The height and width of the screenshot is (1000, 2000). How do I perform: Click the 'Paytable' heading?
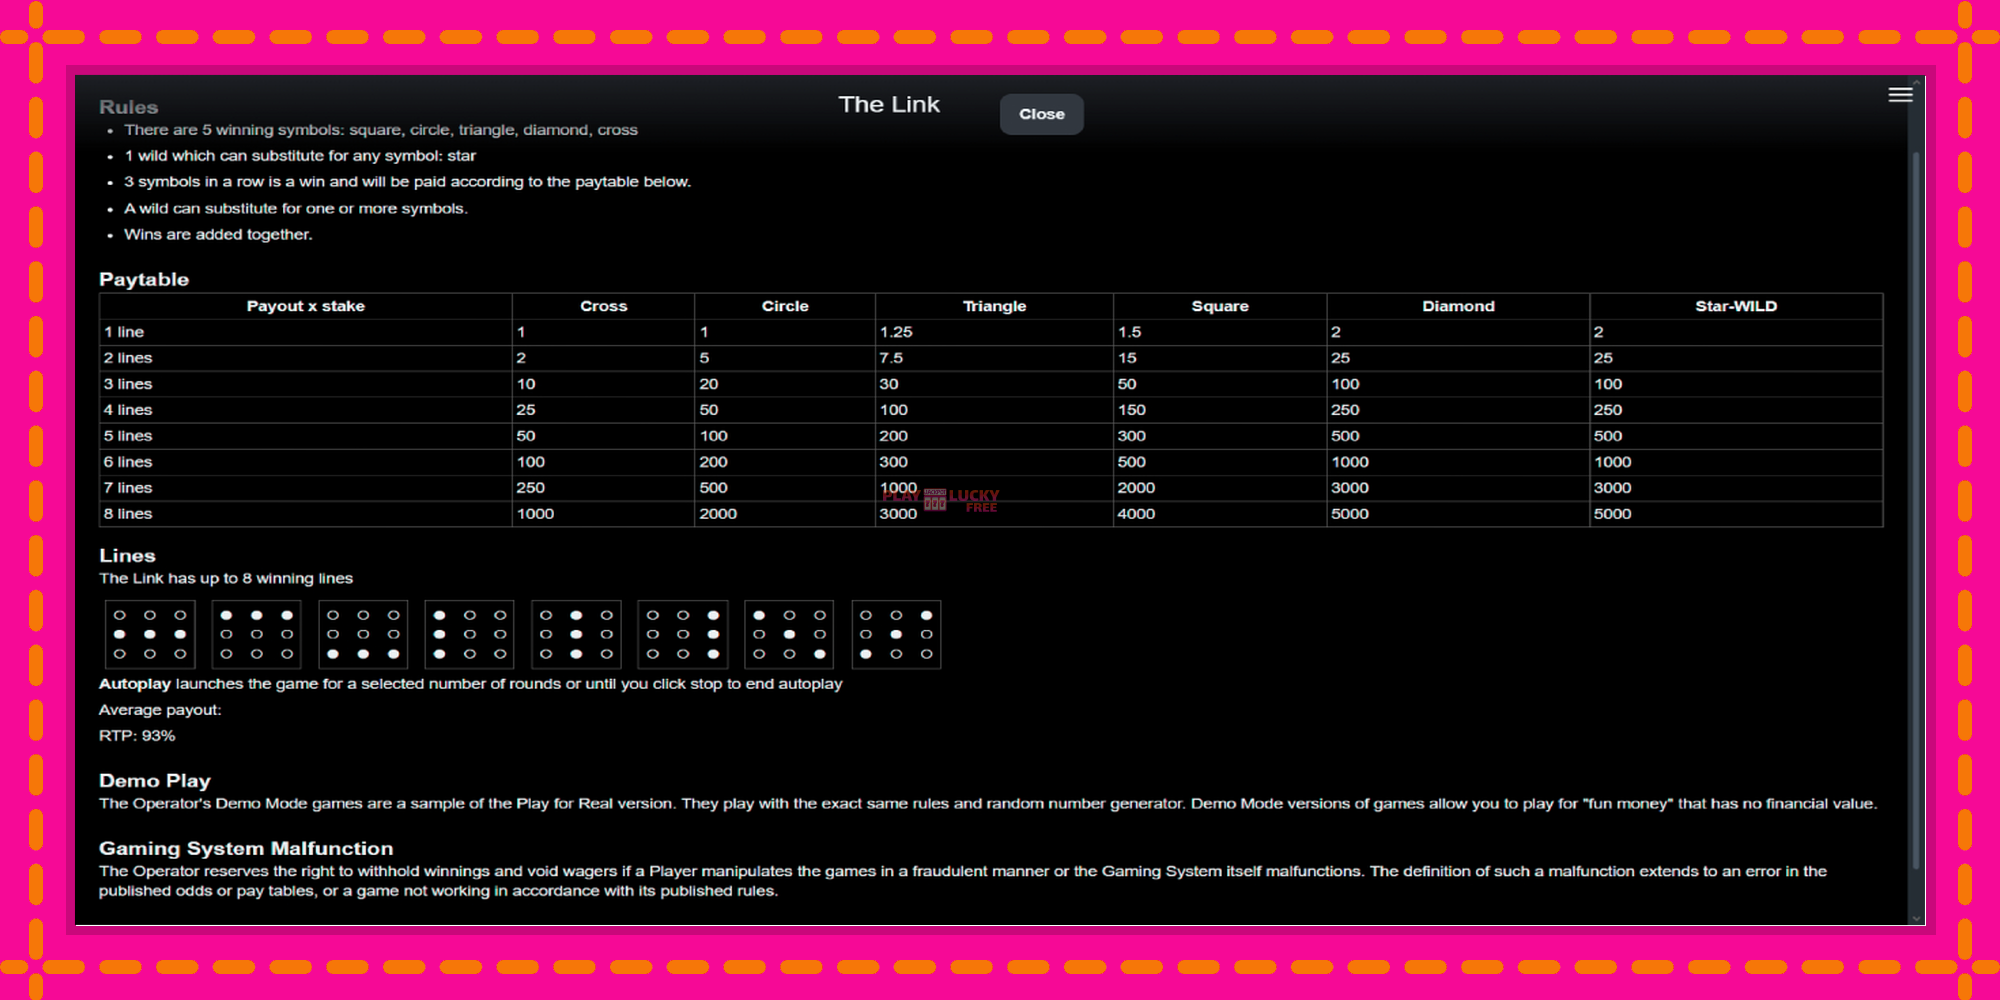coord(144,279)
